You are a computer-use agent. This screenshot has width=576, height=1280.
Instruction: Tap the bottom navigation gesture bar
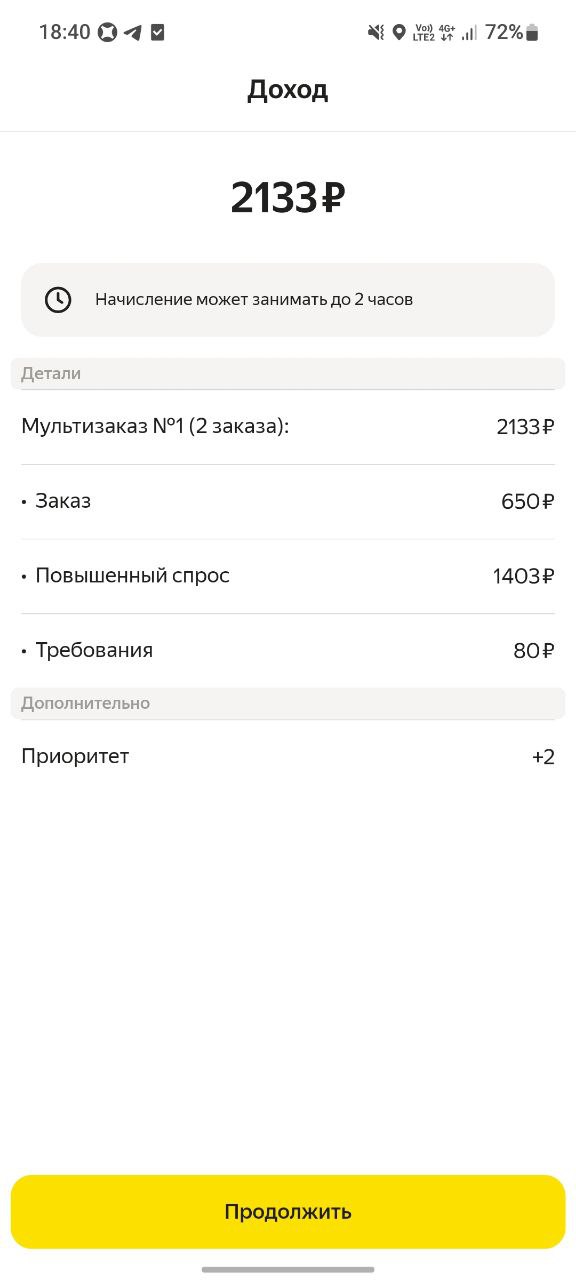pyautogui.click(x=288, y=1269)
